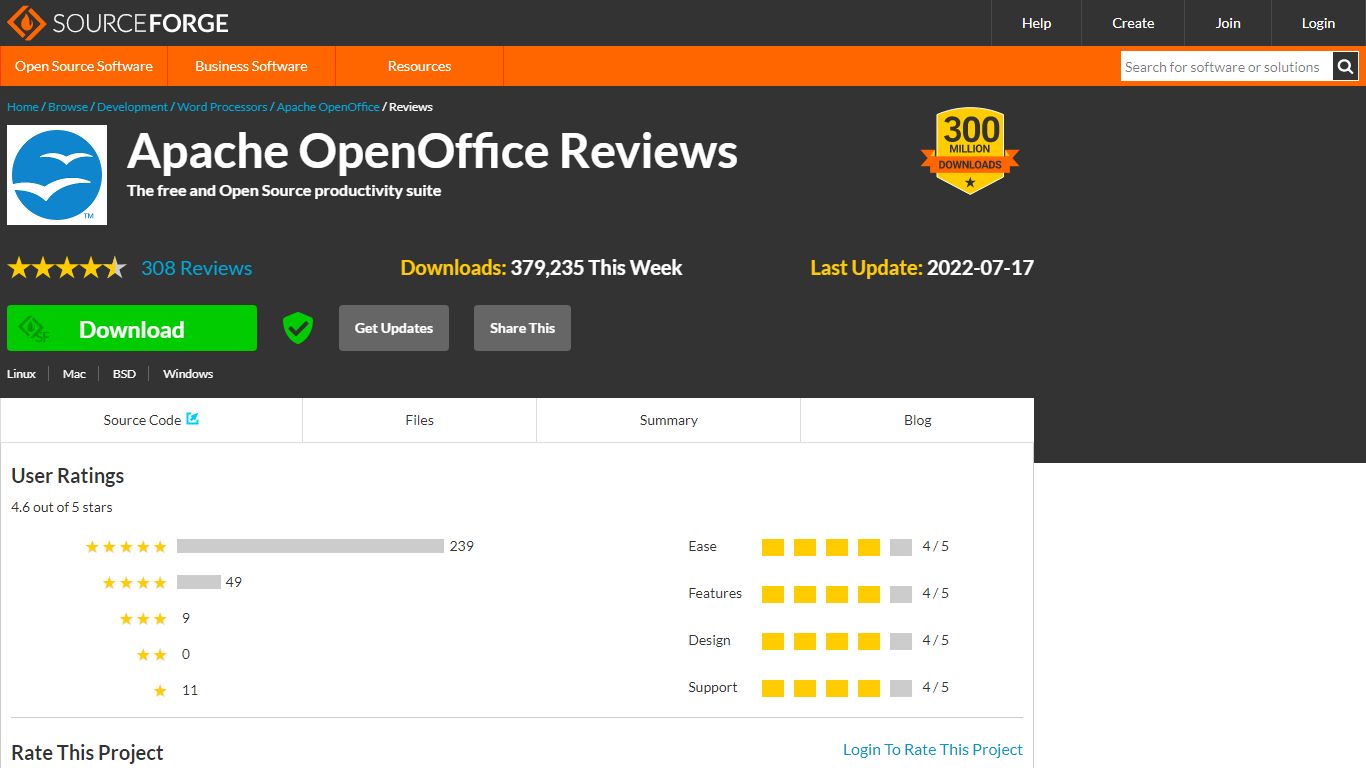1366x768 pixels.
Task: Click the Rate This Project heading
Action: point(87,753)
